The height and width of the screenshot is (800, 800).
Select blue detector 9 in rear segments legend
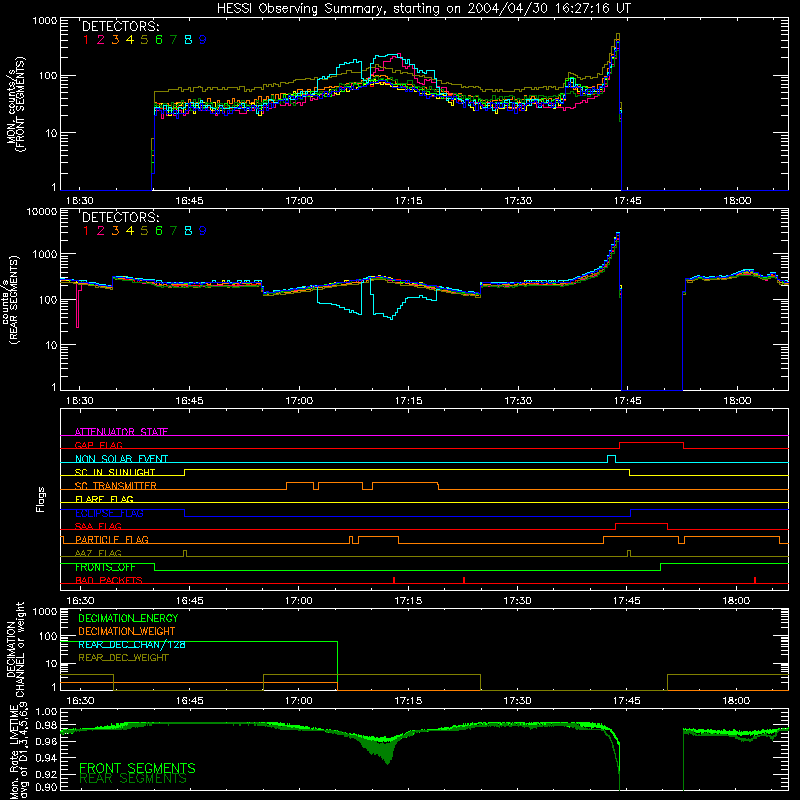[x=203, y=231]
